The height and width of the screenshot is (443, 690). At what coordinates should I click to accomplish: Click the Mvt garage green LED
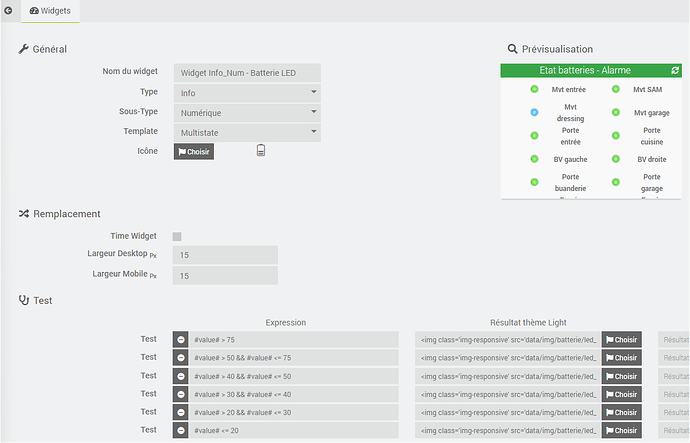coord(616,112)
